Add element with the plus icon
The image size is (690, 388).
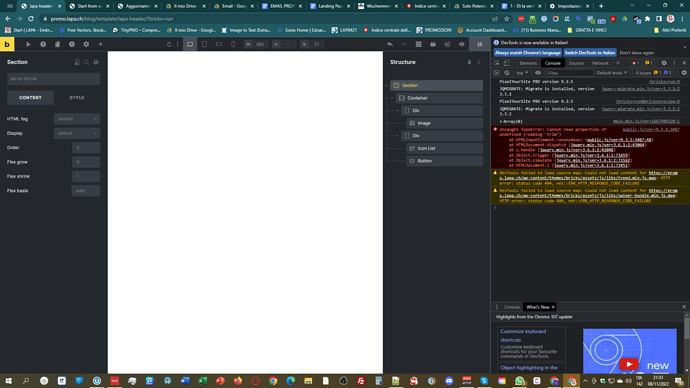tap(100, 44)
